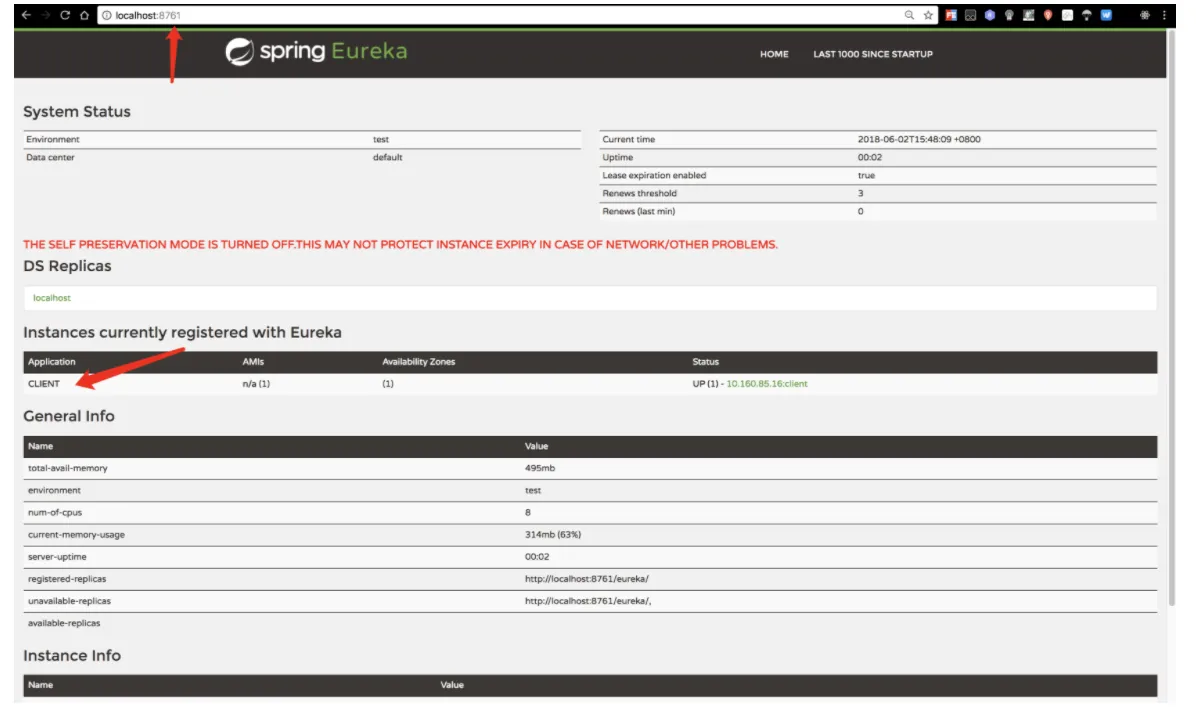The image size is (1196, 714).
Task: Open the atom-shaped extension icon
Action: [x=1145, y=15]
